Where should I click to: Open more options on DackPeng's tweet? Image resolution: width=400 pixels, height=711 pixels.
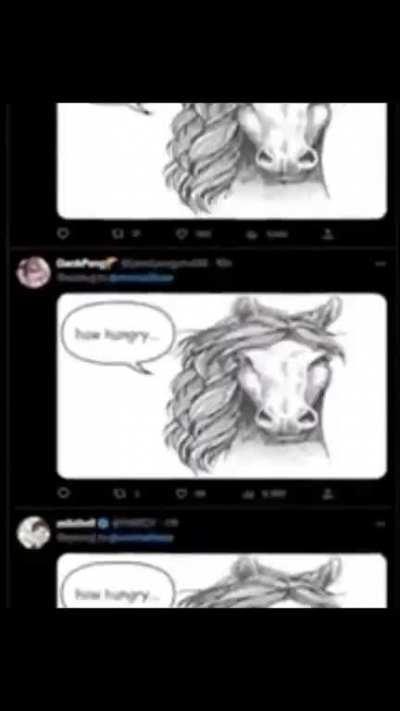click(380, 263)
